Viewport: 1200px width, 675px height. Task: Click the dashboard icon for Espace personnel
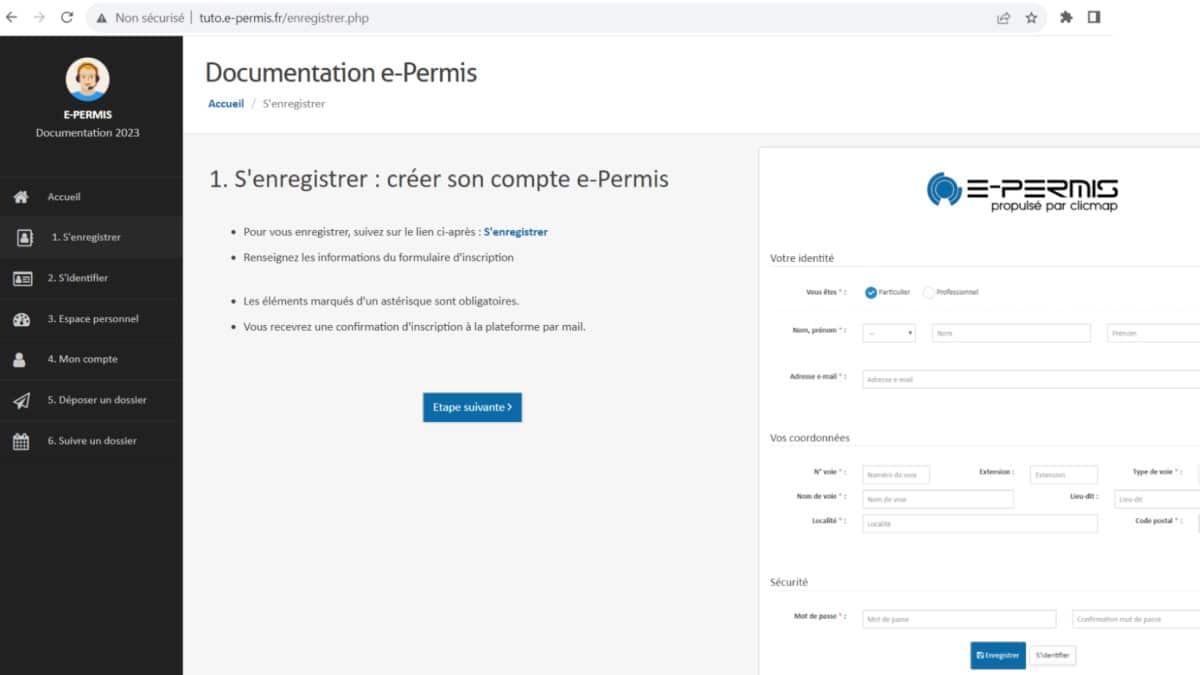pyautogui.click(x=21, y=319)
